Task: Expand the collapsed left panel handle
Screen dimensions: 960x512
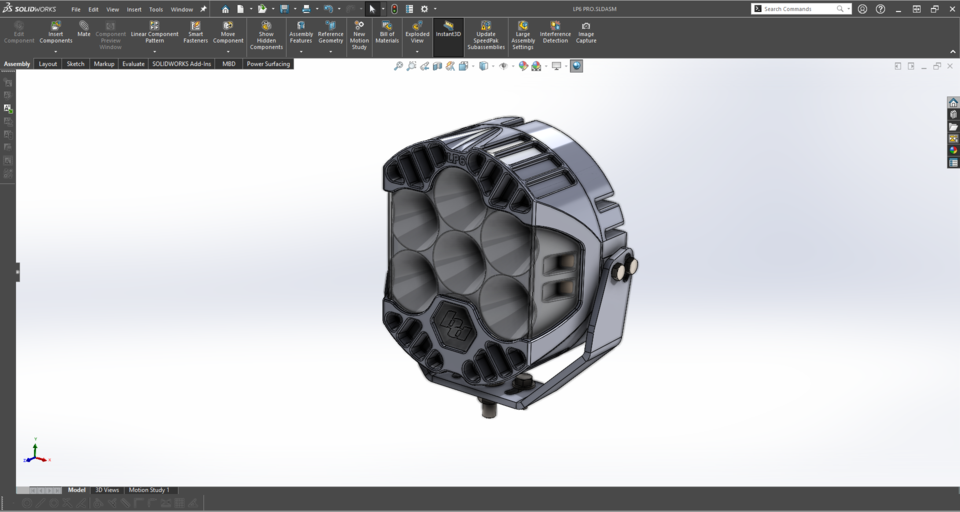Action: click(18, 272)
